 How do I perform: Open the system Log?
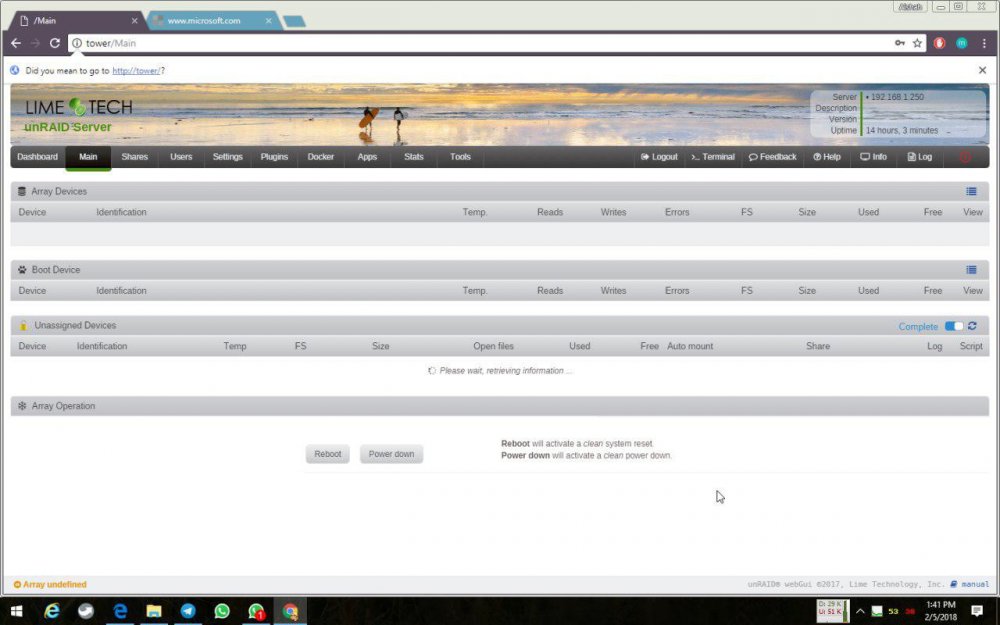pyautogui.click(x=920, y=157)
